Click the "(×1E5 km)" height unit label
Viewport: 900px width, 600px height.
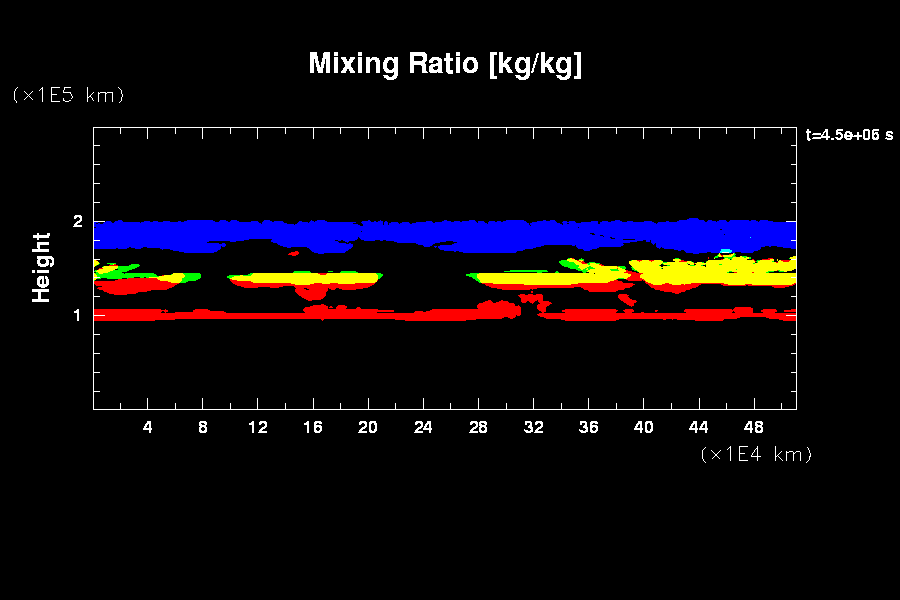pos(68,95)
